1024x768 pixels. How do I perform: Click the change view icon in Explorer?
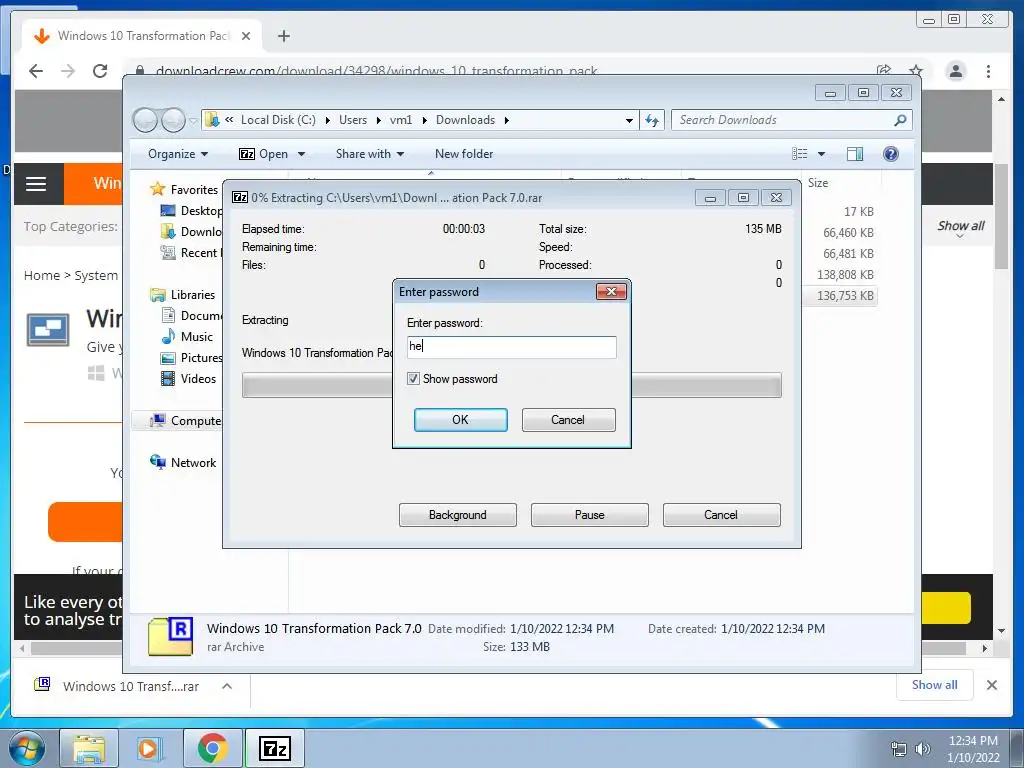click(x=799, y=153)
